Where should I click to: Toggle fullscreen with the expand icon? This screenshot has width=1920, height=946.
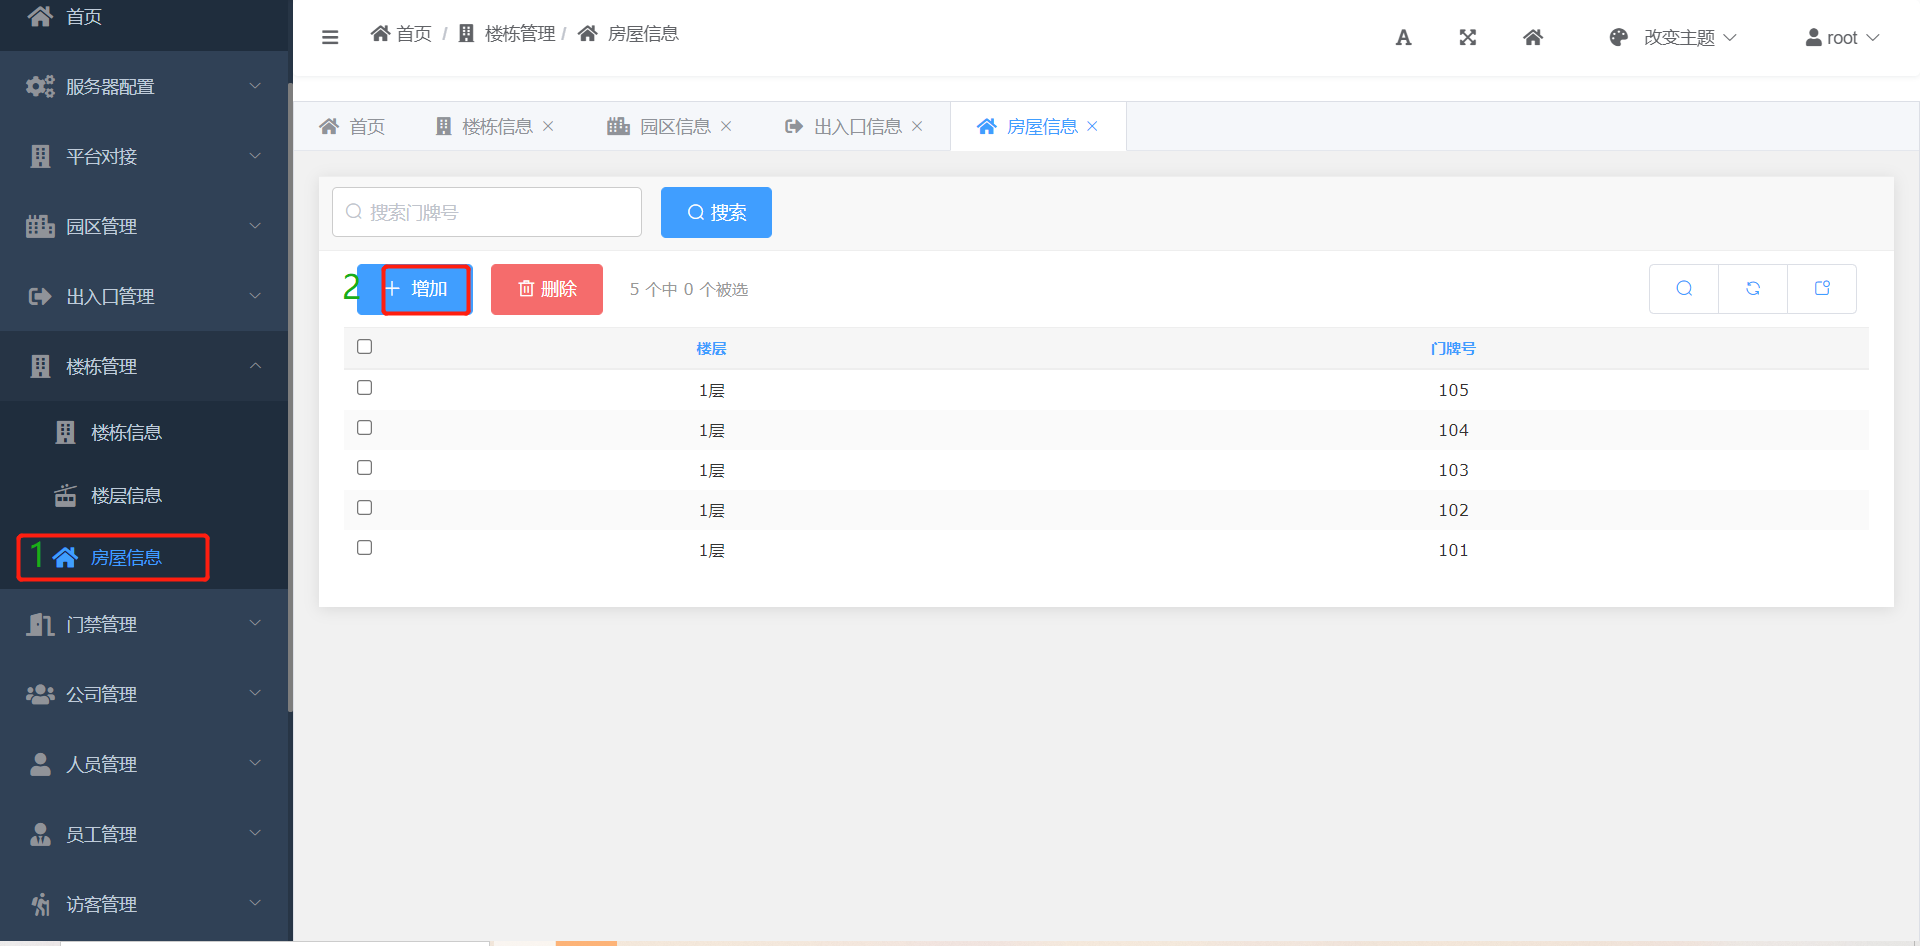(1467, 38)
